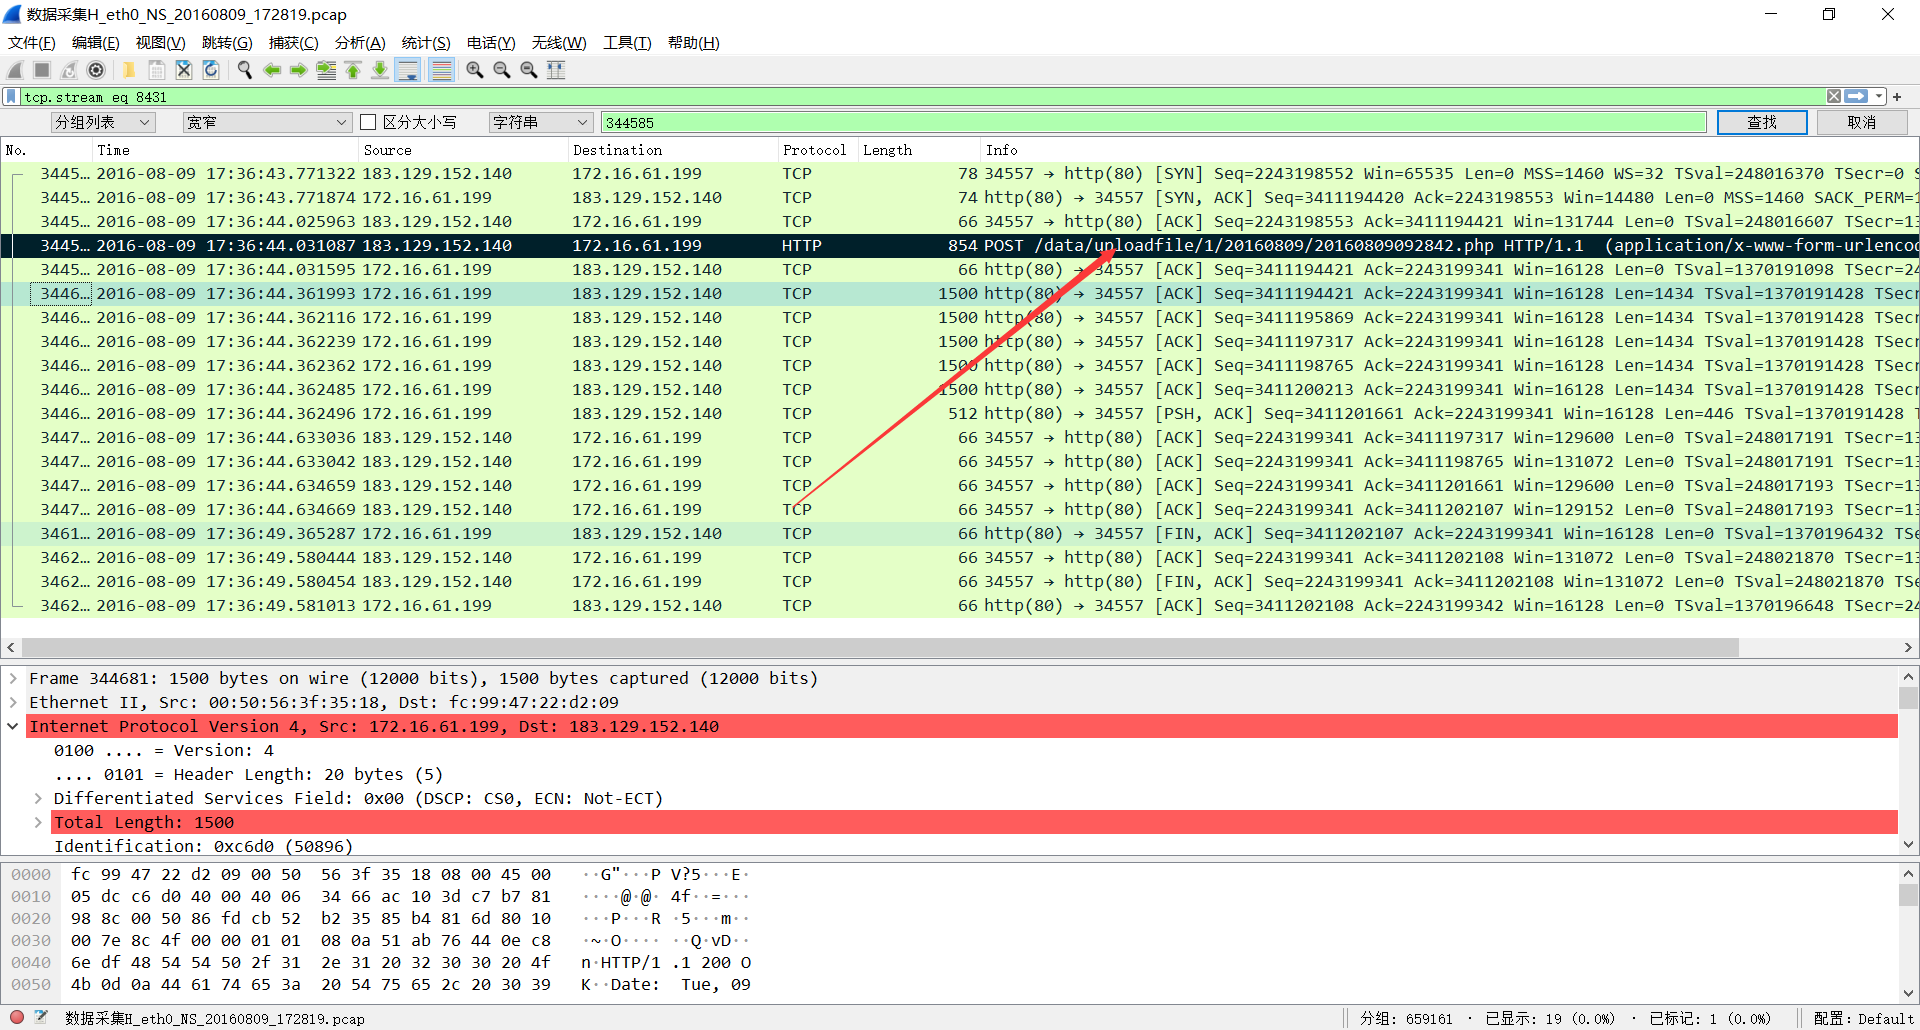The image size is (1920, 1030).
Task: Open the 文件(F) menu
Action: [32, 43]
